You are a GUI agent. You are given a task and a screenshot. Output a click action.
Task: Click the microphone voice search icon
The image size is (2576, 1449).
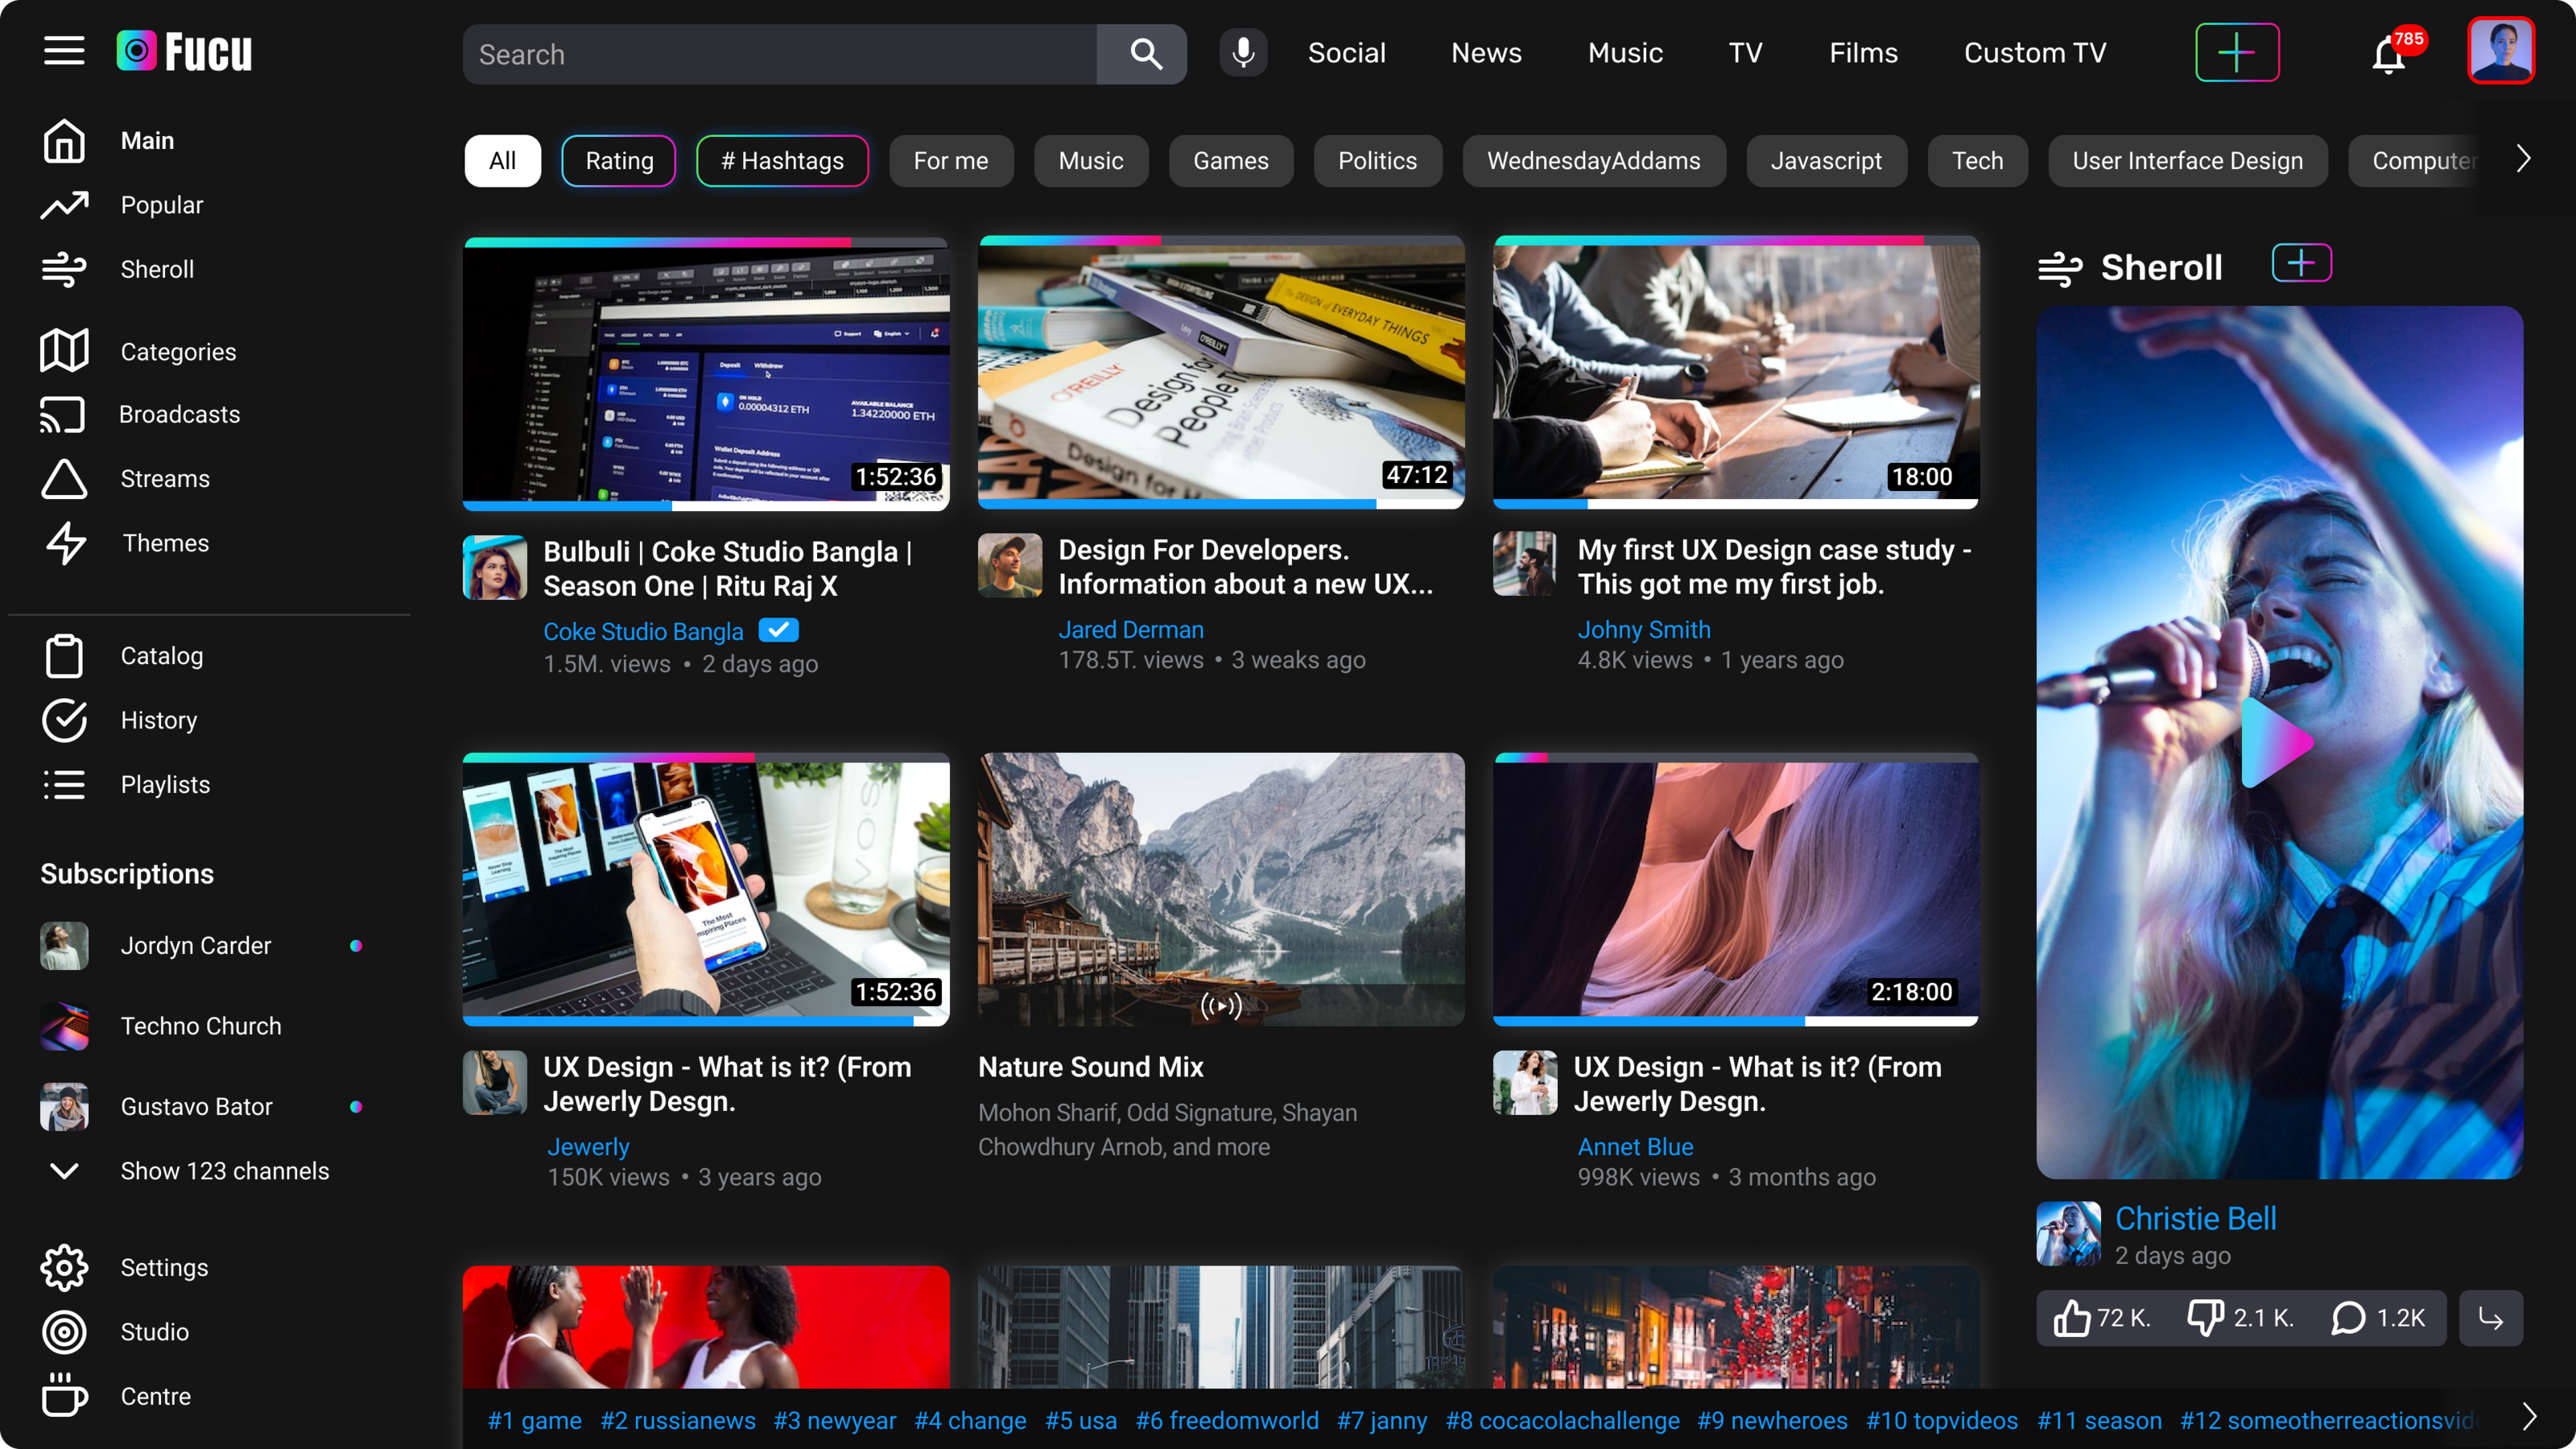(1243, 53)
